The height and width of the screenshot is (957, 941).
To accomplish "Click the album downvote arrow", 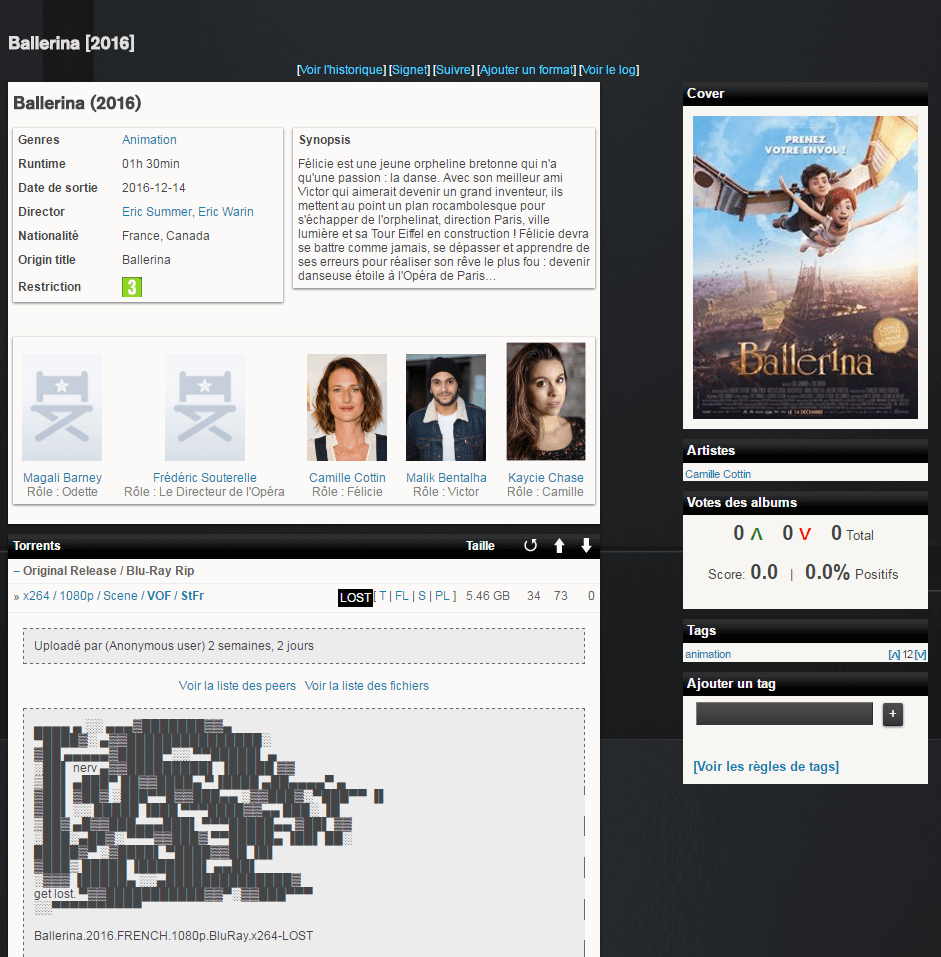I will click(805, 534).
